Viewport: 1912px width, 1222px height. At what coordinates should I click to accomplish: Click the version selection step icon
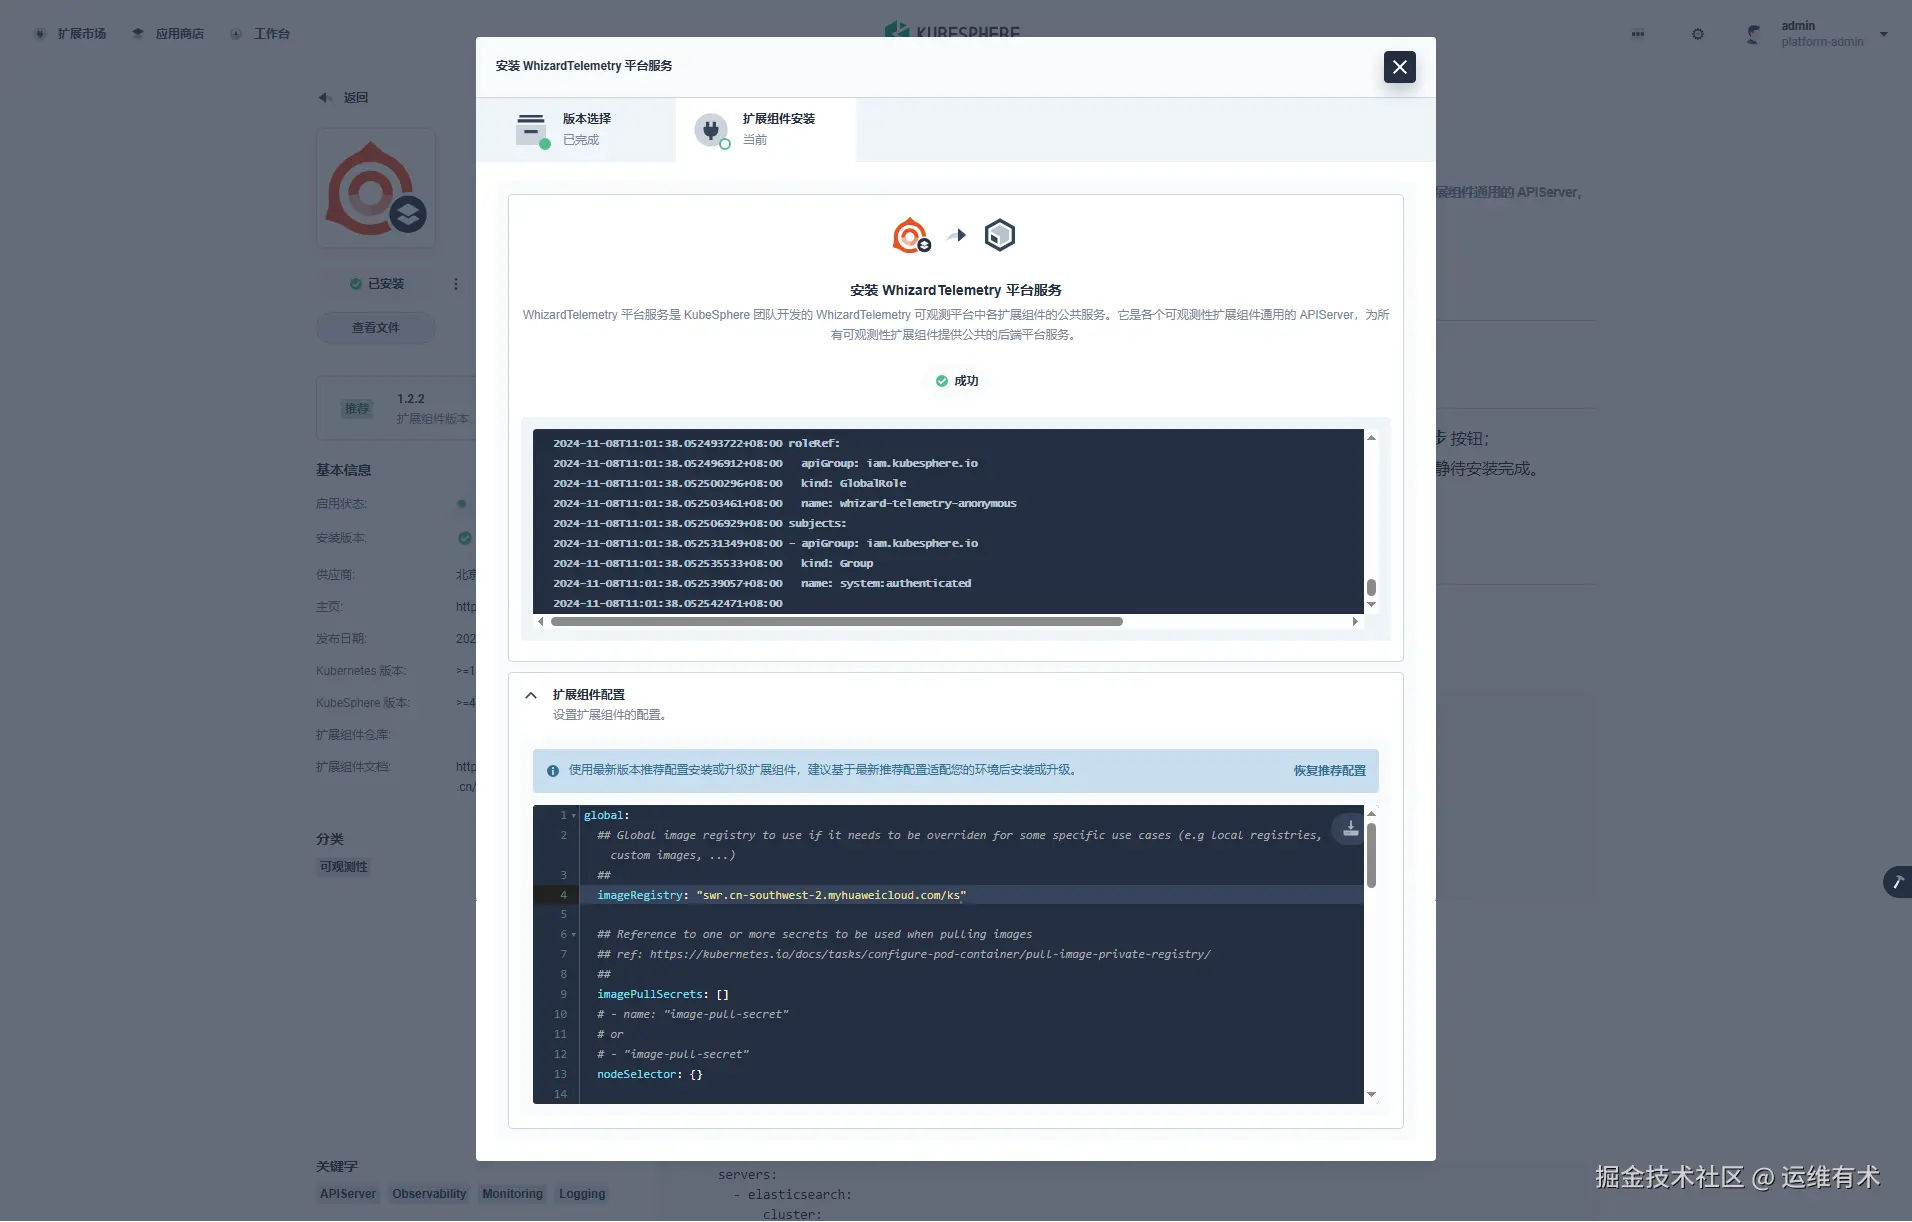[531, 129]
